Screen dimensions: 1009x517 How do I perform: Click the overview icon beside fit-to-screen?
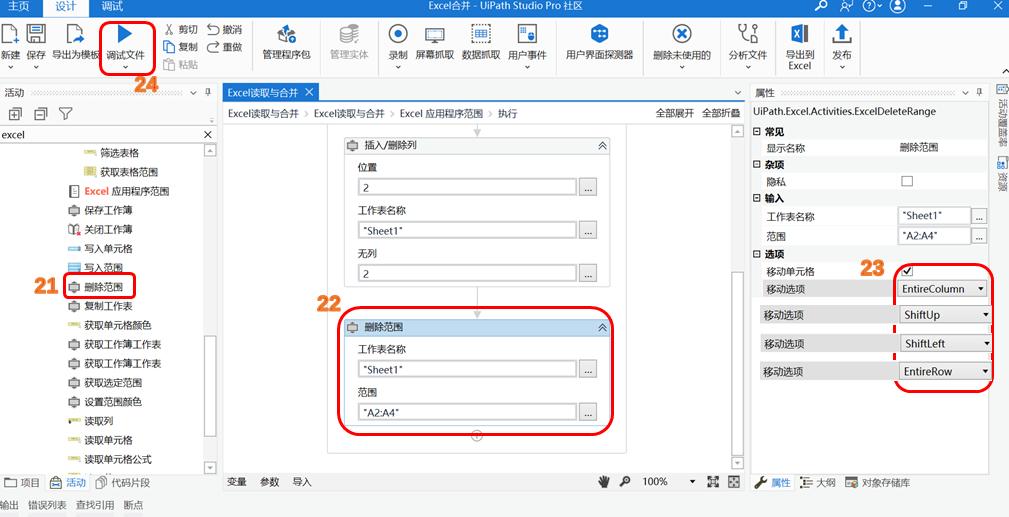coord(734,482)
